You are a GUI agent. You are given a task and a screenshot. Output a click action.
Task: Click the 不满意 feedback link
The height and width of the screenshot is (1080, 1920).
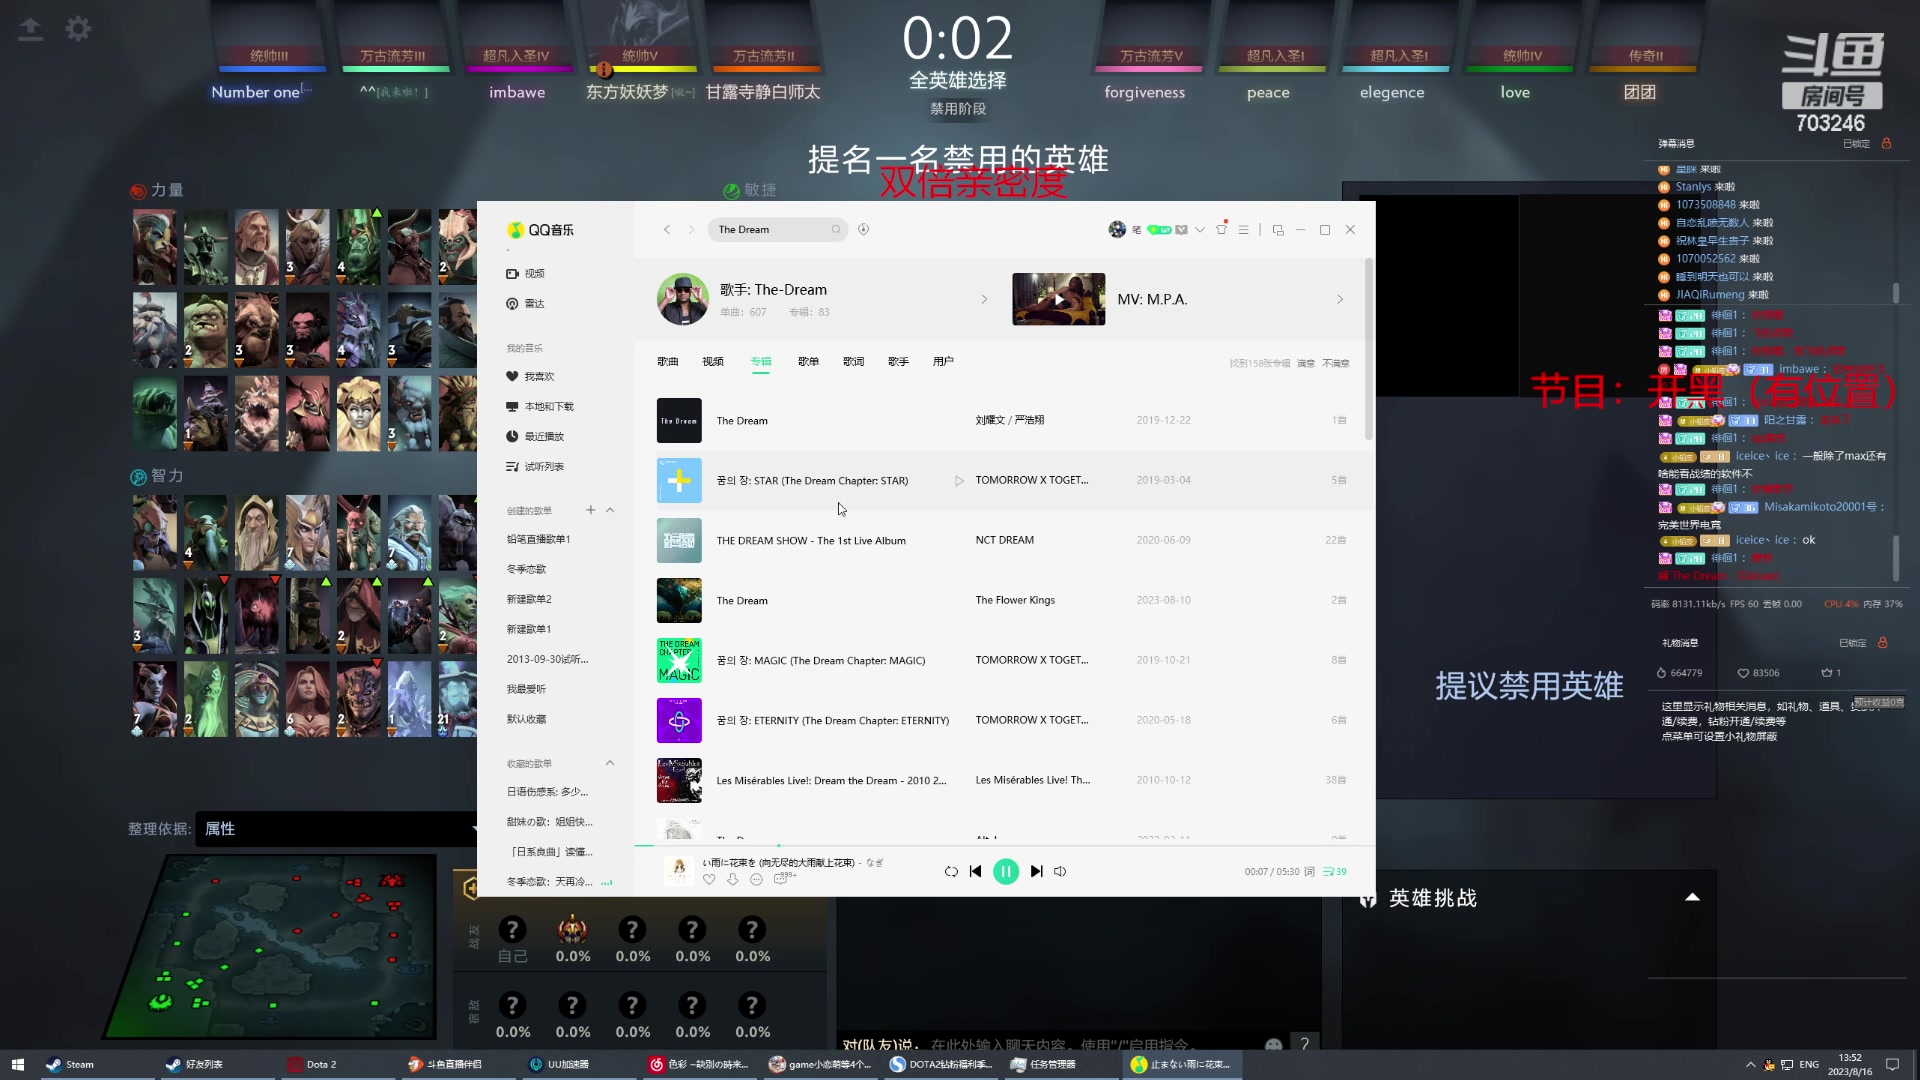(x=1336, y=363)
